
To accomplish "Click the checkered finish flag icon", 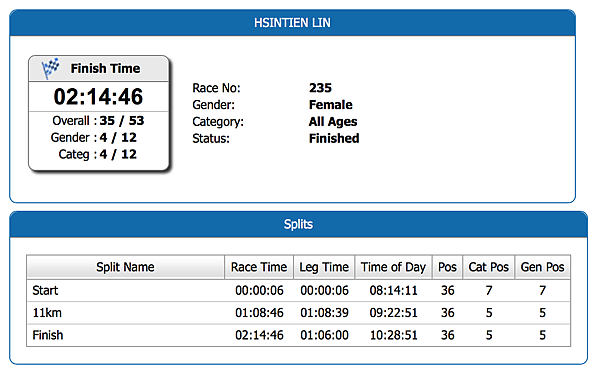I will 50,68.
